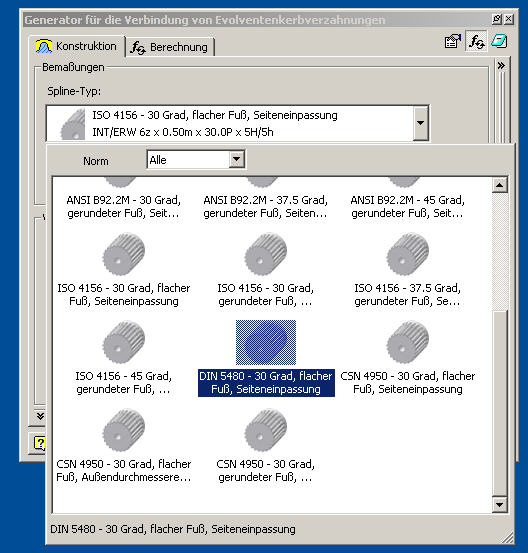The width and height of the screenshot is (528, 553).
Task: Expand the Spline-Typ combo box arrow
Action: 420,123
